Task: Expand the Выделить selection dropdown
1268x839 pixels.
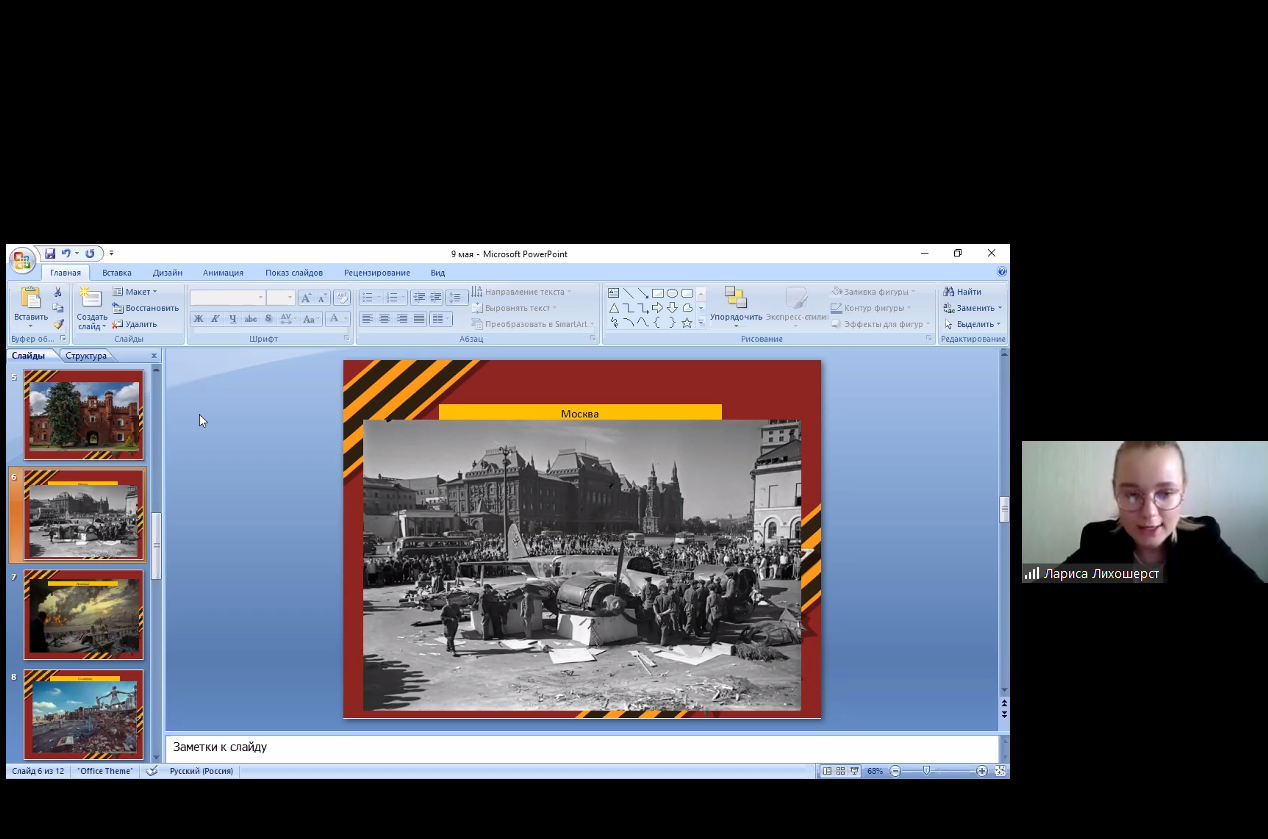Action: (x=973, y=324)
